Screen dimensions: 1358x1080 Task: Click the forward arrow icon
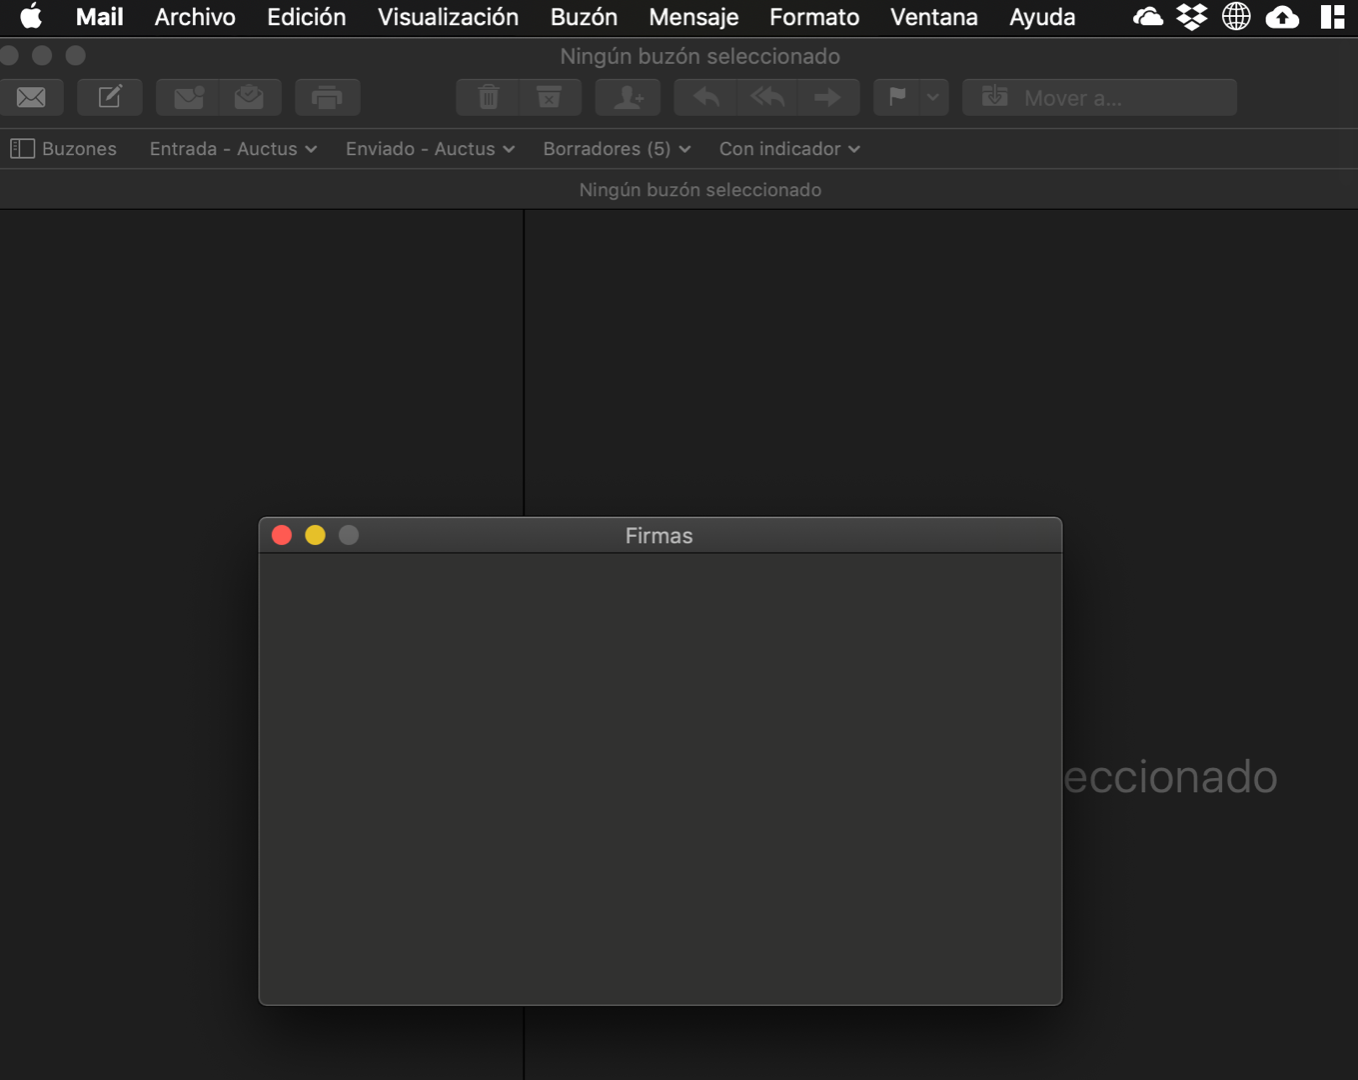pos(827,97)
